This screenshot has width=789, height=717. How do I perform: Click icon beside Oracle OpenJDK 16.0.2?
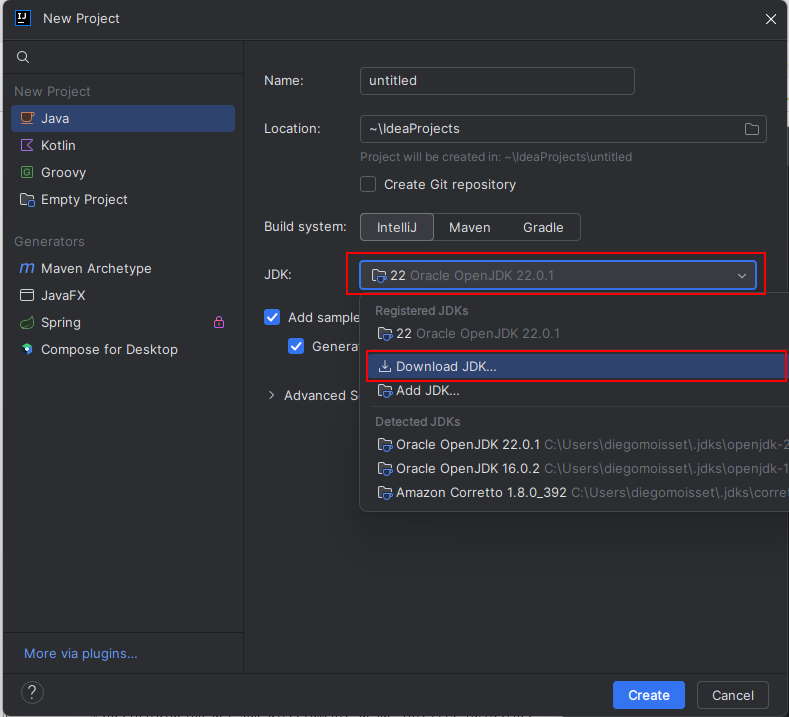[x=385, y=468]
